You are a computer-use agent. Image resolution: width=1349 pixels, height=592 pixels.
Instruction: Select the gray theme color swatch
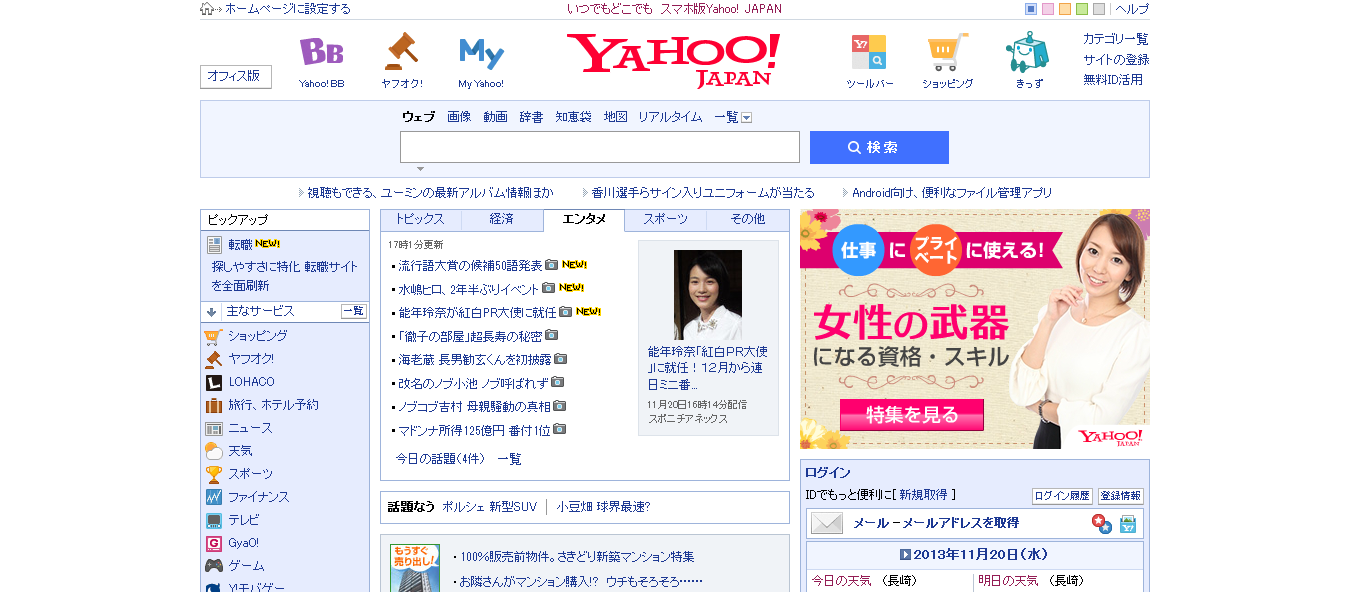[1099, 9]
